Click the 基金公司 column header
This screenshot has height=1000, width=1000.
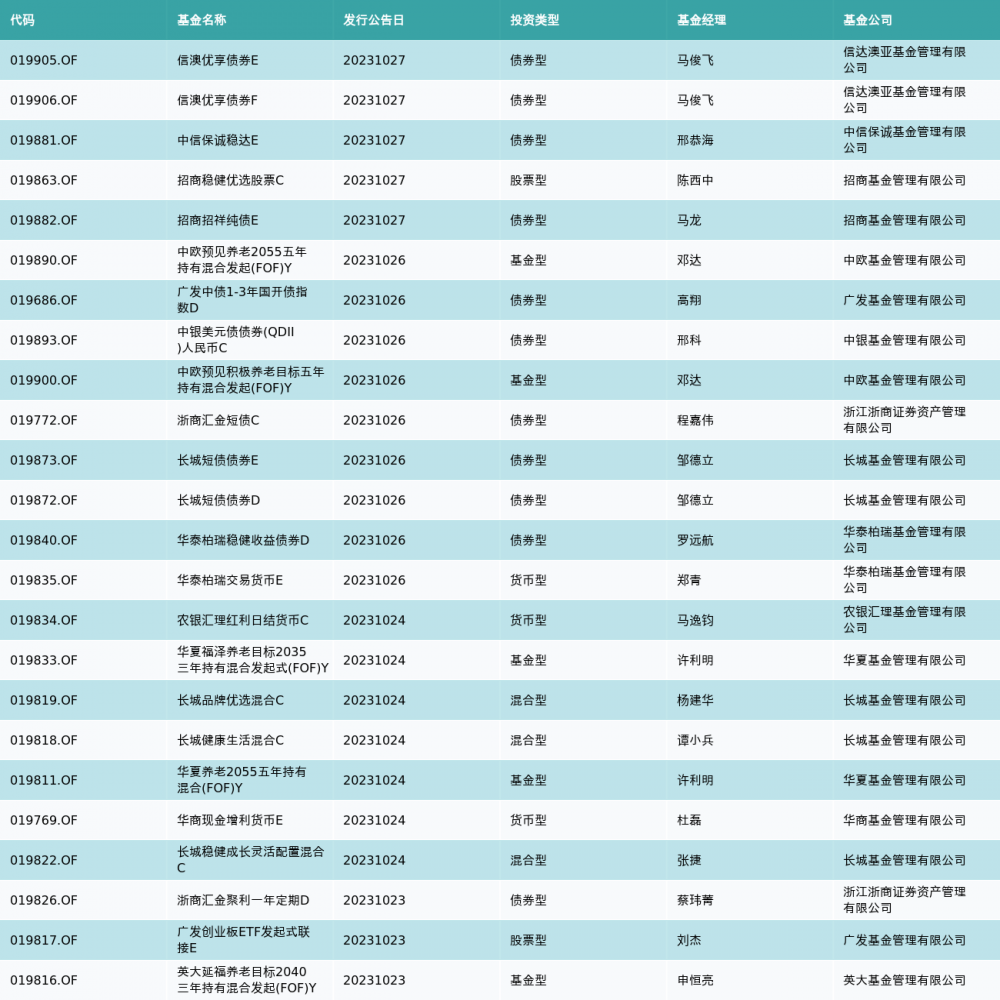tap(868, 20)
